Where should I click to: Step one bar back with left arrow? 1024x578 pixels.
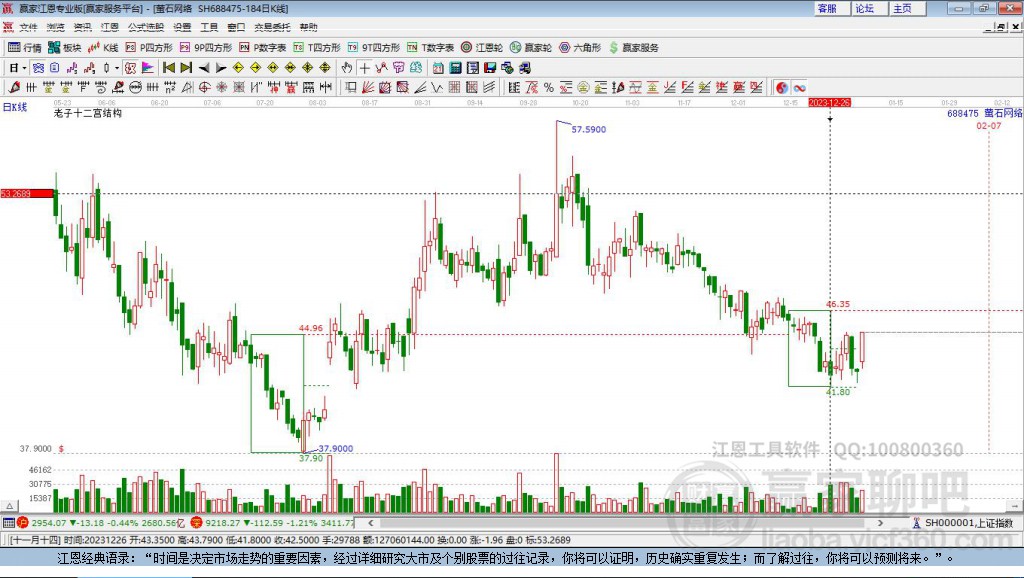pyautogui.click(x=204, y=67)
